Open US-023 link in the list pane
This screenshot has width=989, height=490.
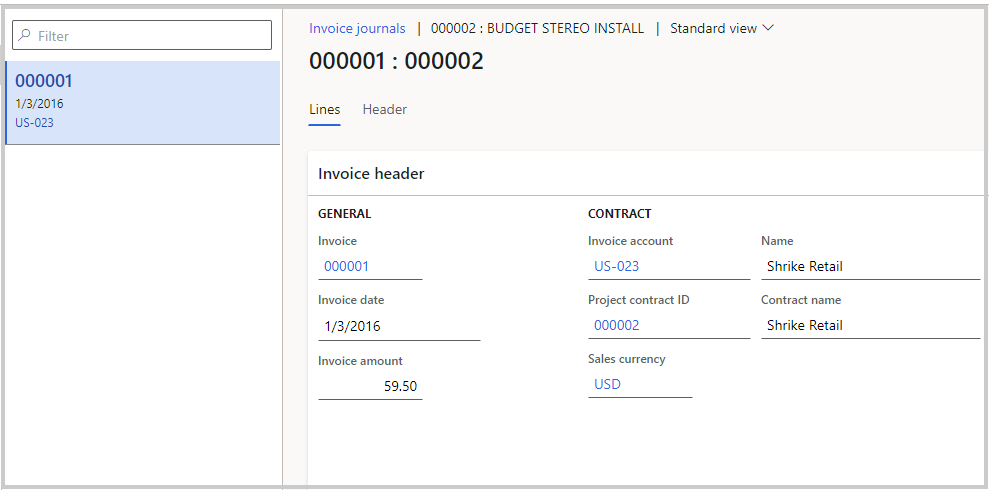click(x=34, y=122)
